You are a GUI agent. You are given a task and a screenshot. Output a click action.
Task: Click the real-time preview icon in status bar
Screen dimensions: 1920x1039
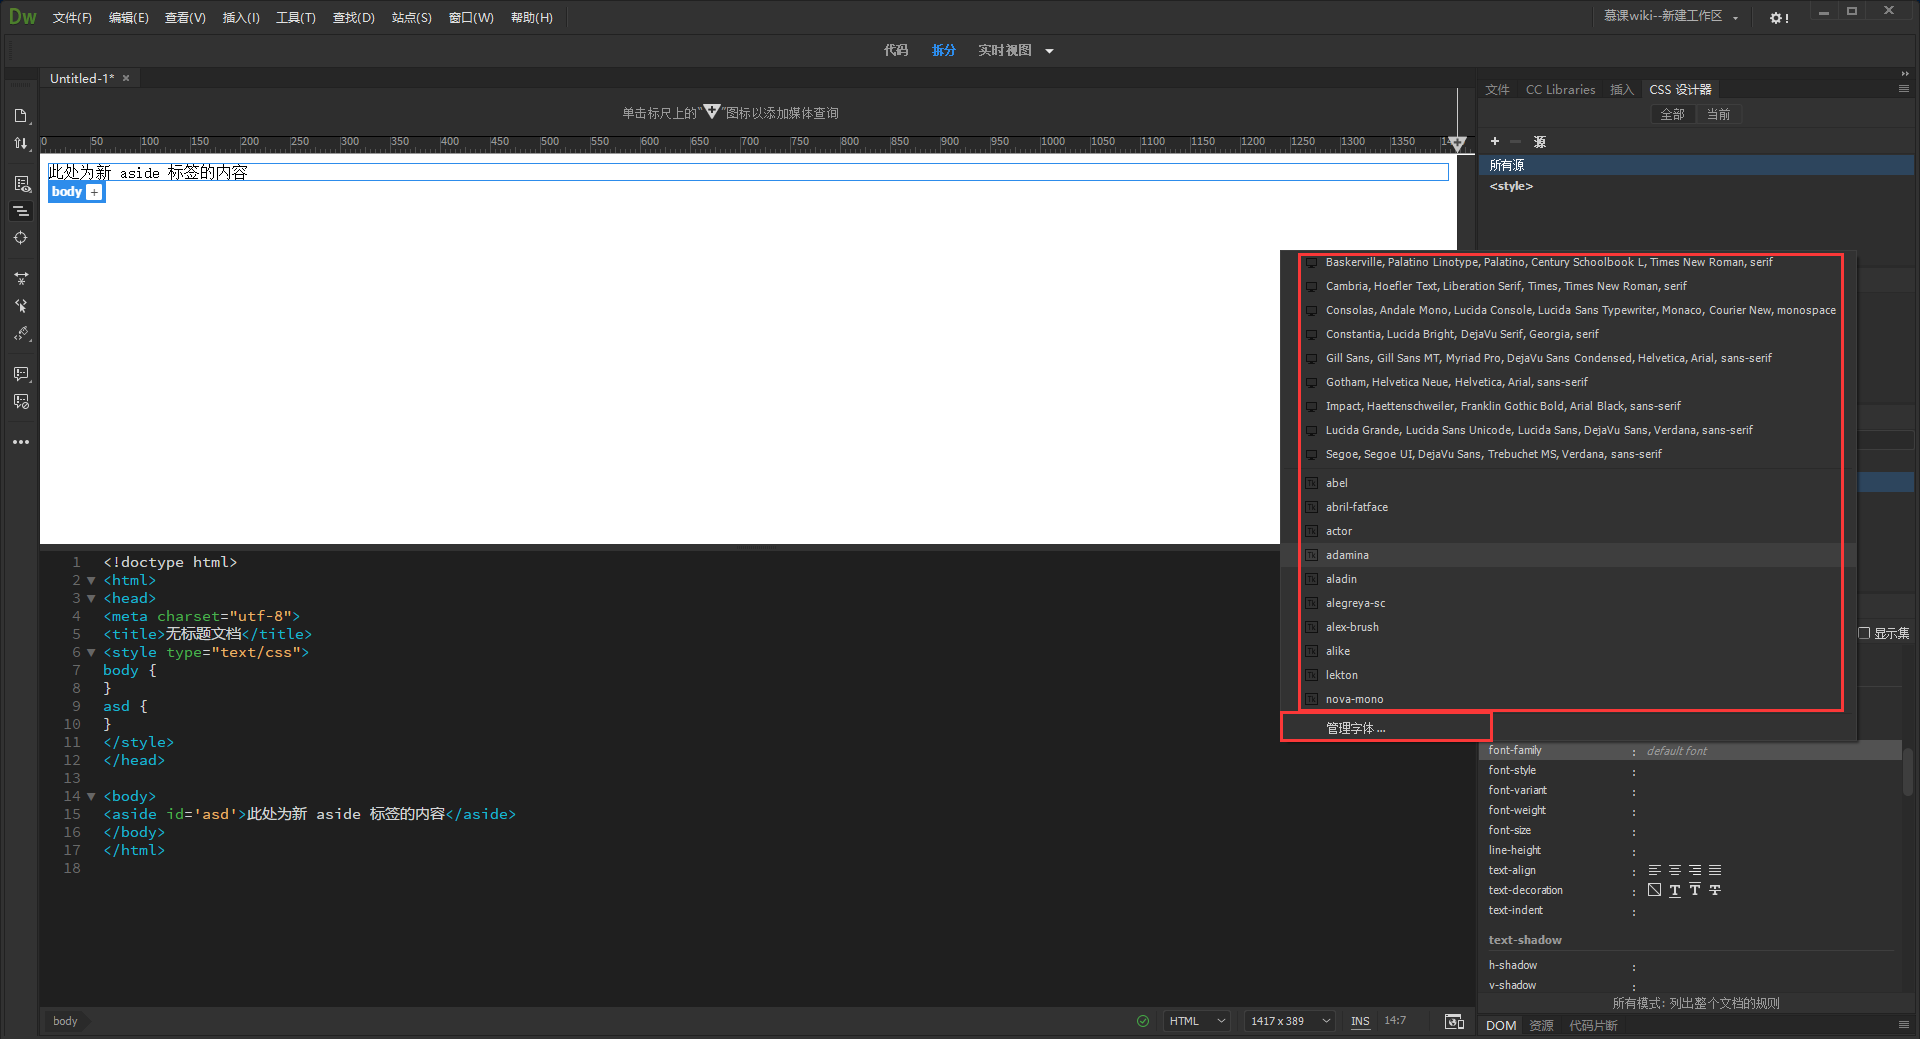(x=1455, y=1021)
